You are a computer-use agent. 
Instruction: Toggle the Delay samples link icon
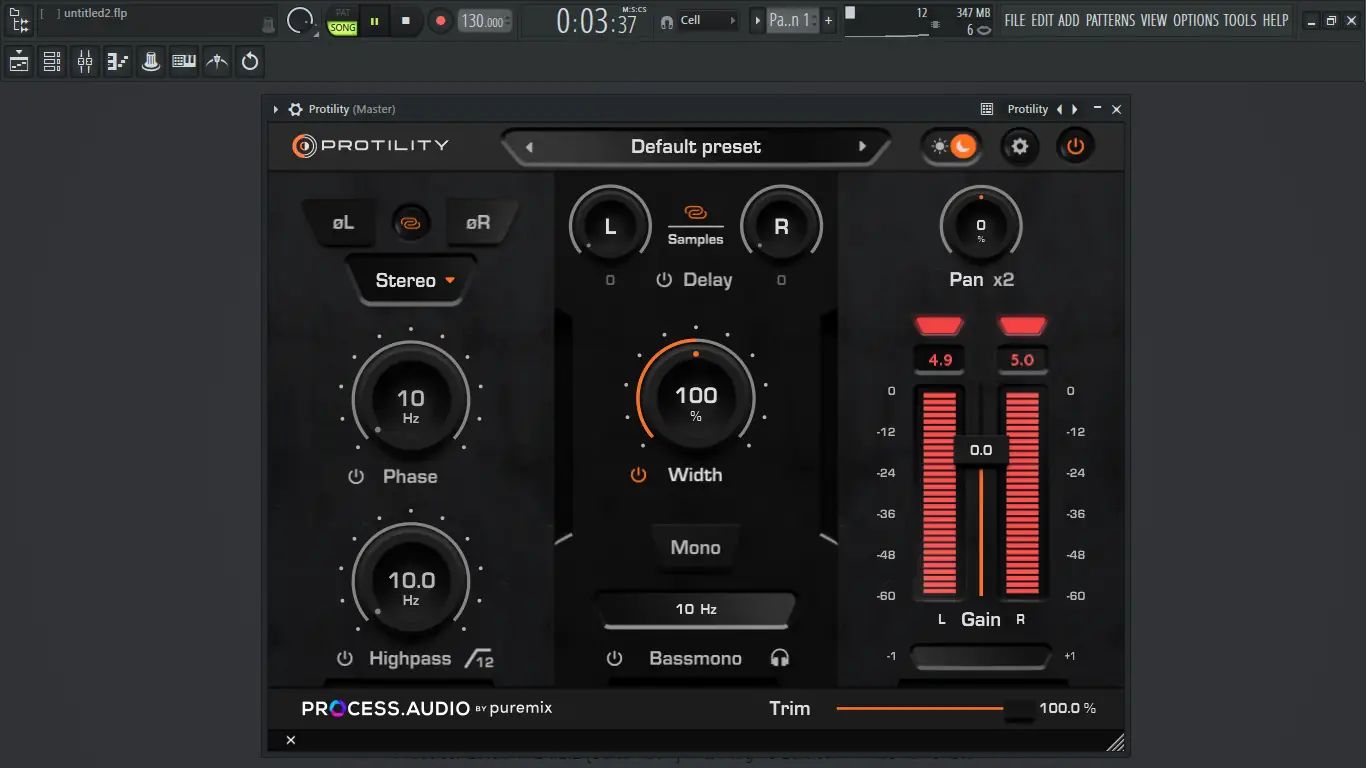pos(695,213)
